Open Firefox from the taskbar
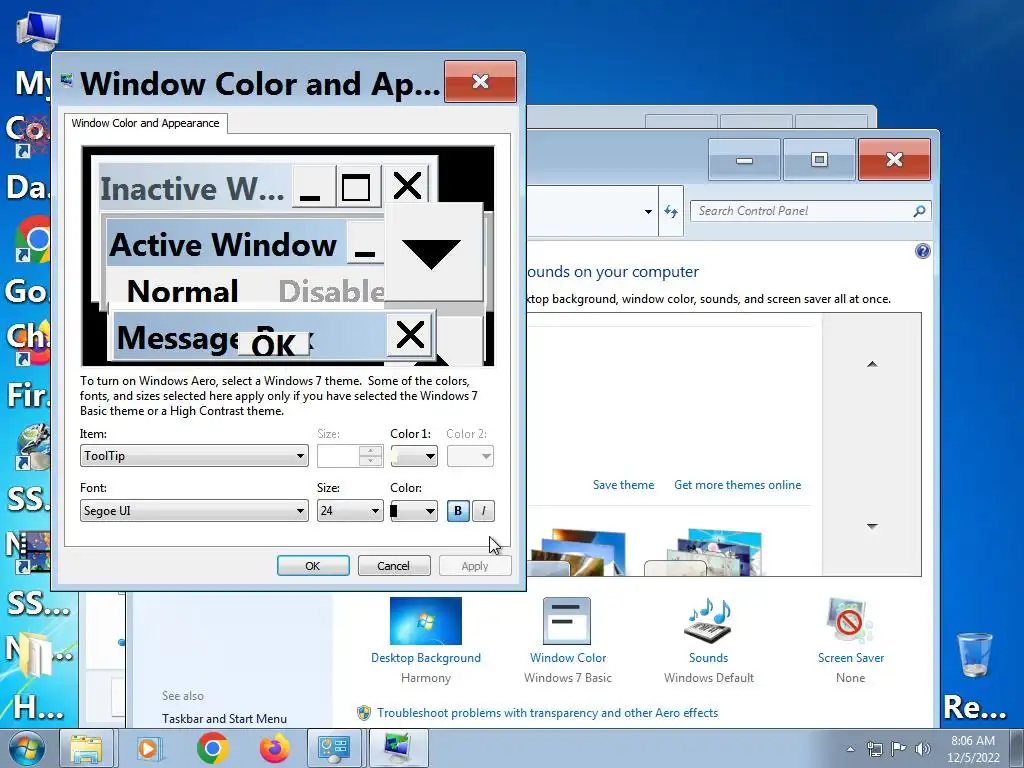This screenshot has height=768, width=1024. pos(274,748)
